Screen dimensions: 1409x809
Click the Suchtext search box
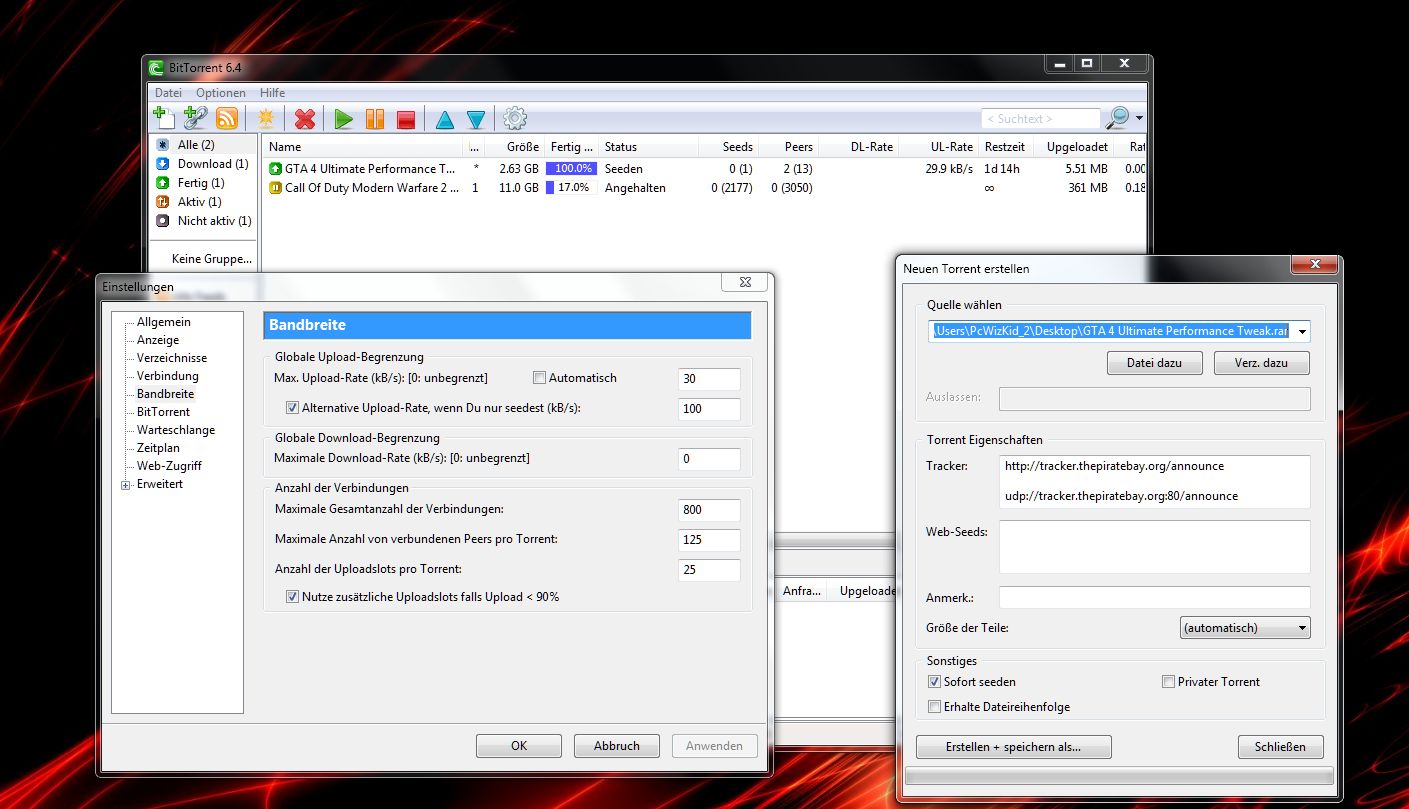[1041, 119]
